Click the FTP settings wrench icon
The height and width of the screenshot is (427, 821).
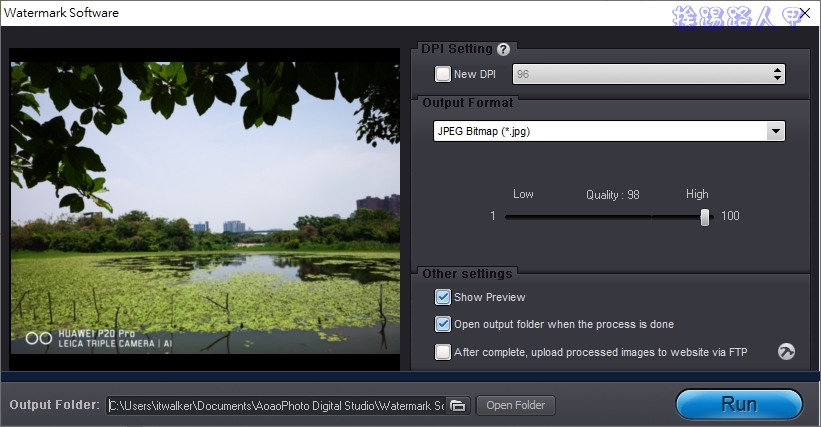pos(786,352)
